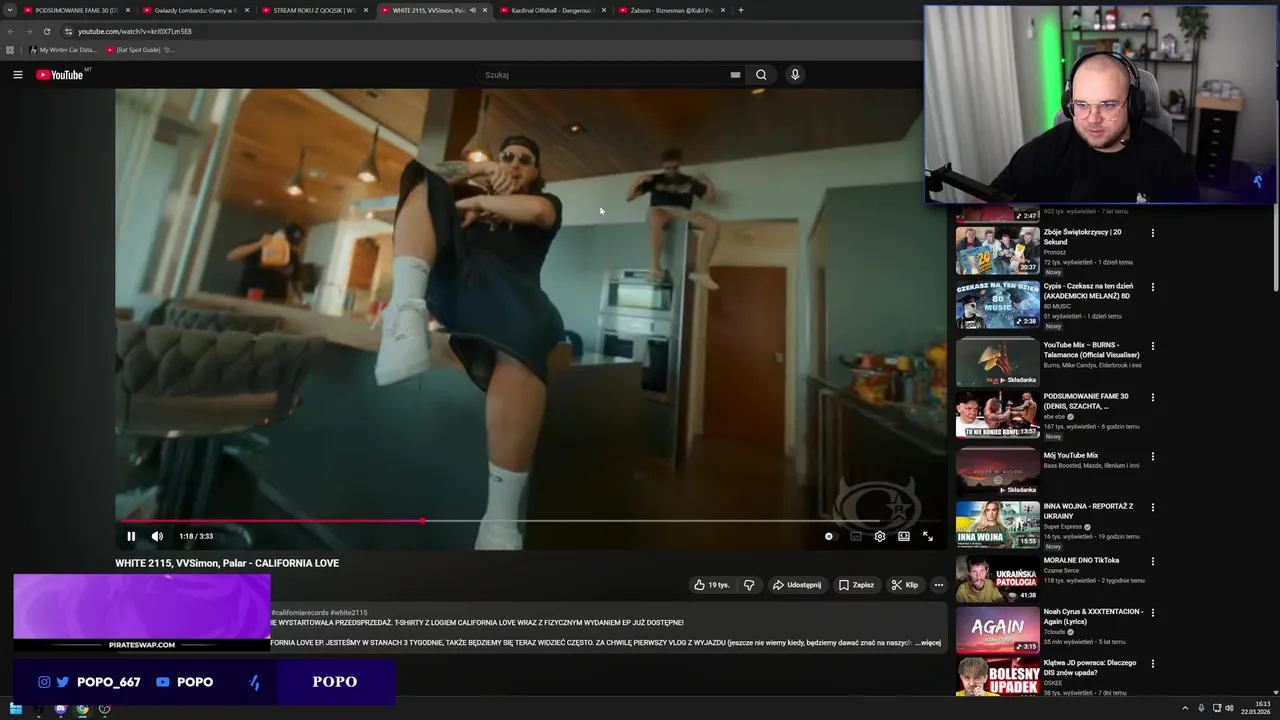
Task: Open options for Mój YouTube Mix
Action: pyautogui.click(x=1153, y=456)
